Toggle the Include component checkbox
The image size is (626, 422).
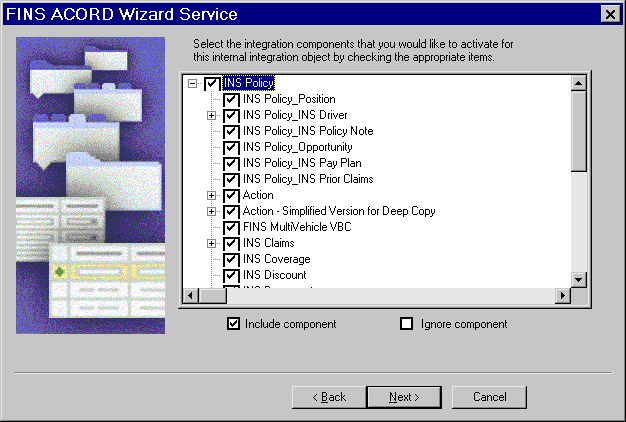pyautogui.click(x=233, y=323)
